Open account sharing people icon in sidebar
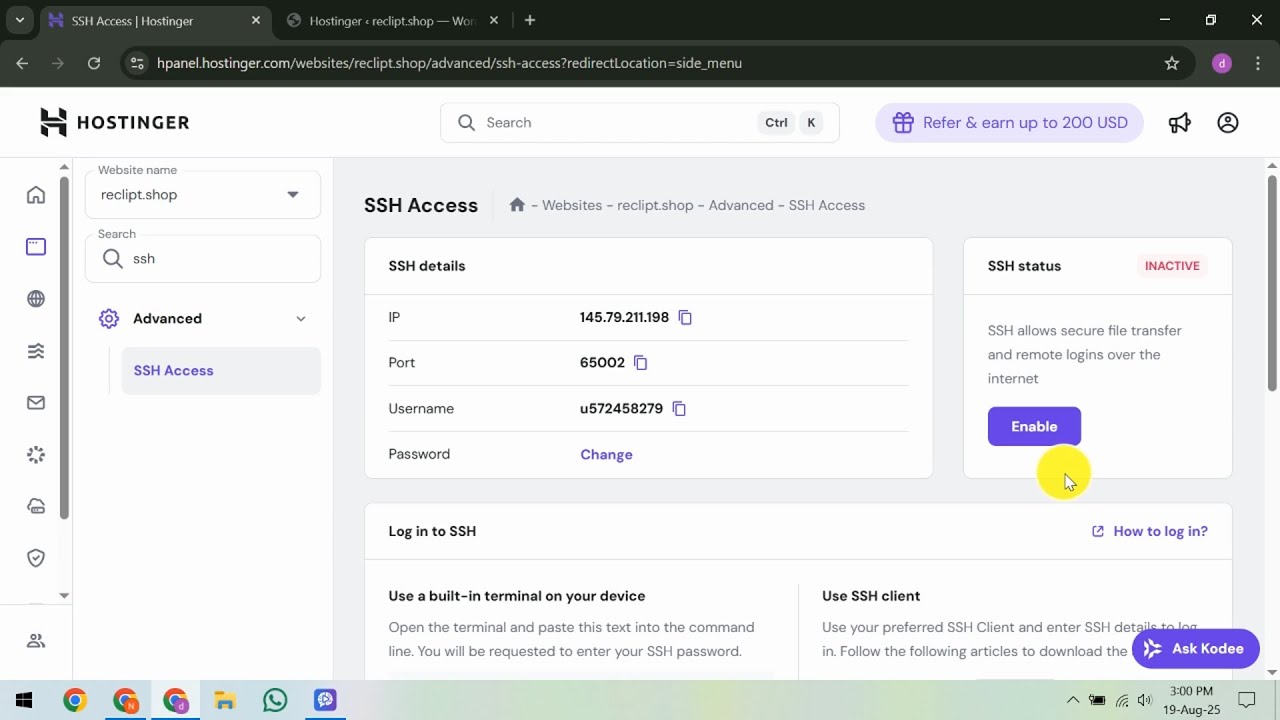 pyautogui.click(x=36, y=641)
